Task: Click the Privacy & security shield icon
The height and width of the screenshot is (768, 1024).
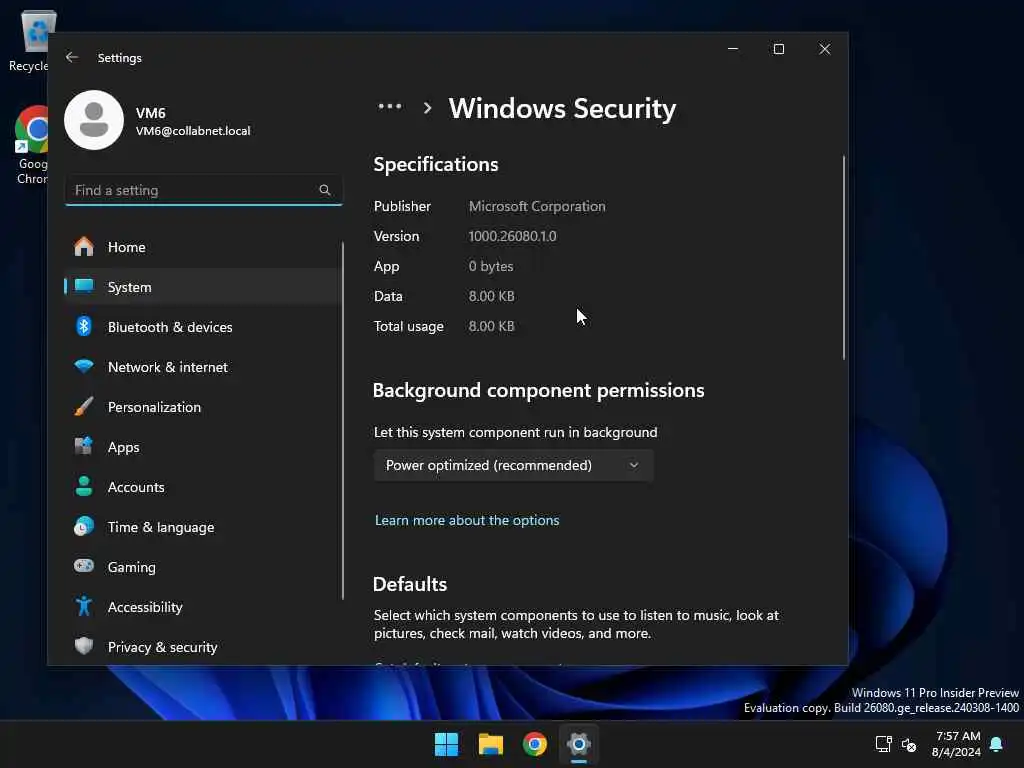Action: 84,647
